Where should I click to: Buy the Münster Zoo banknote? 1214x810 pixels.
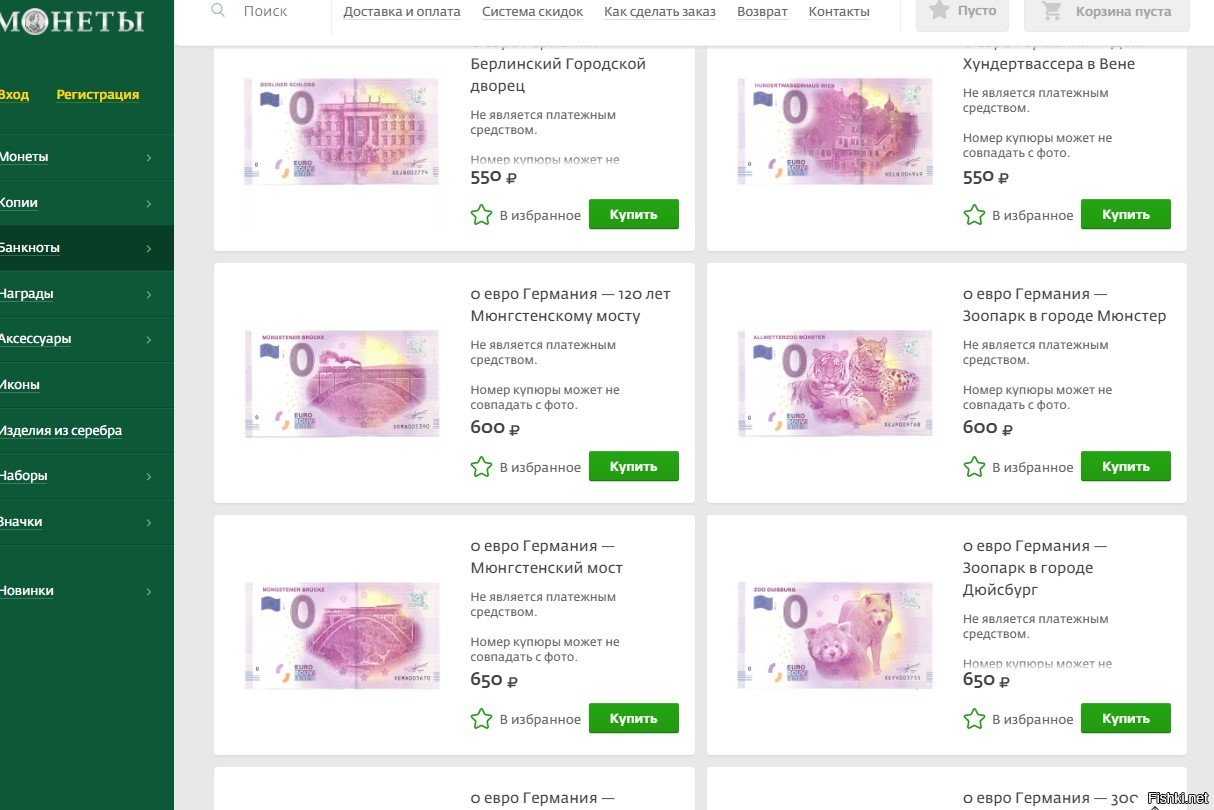pos(1125,466)
